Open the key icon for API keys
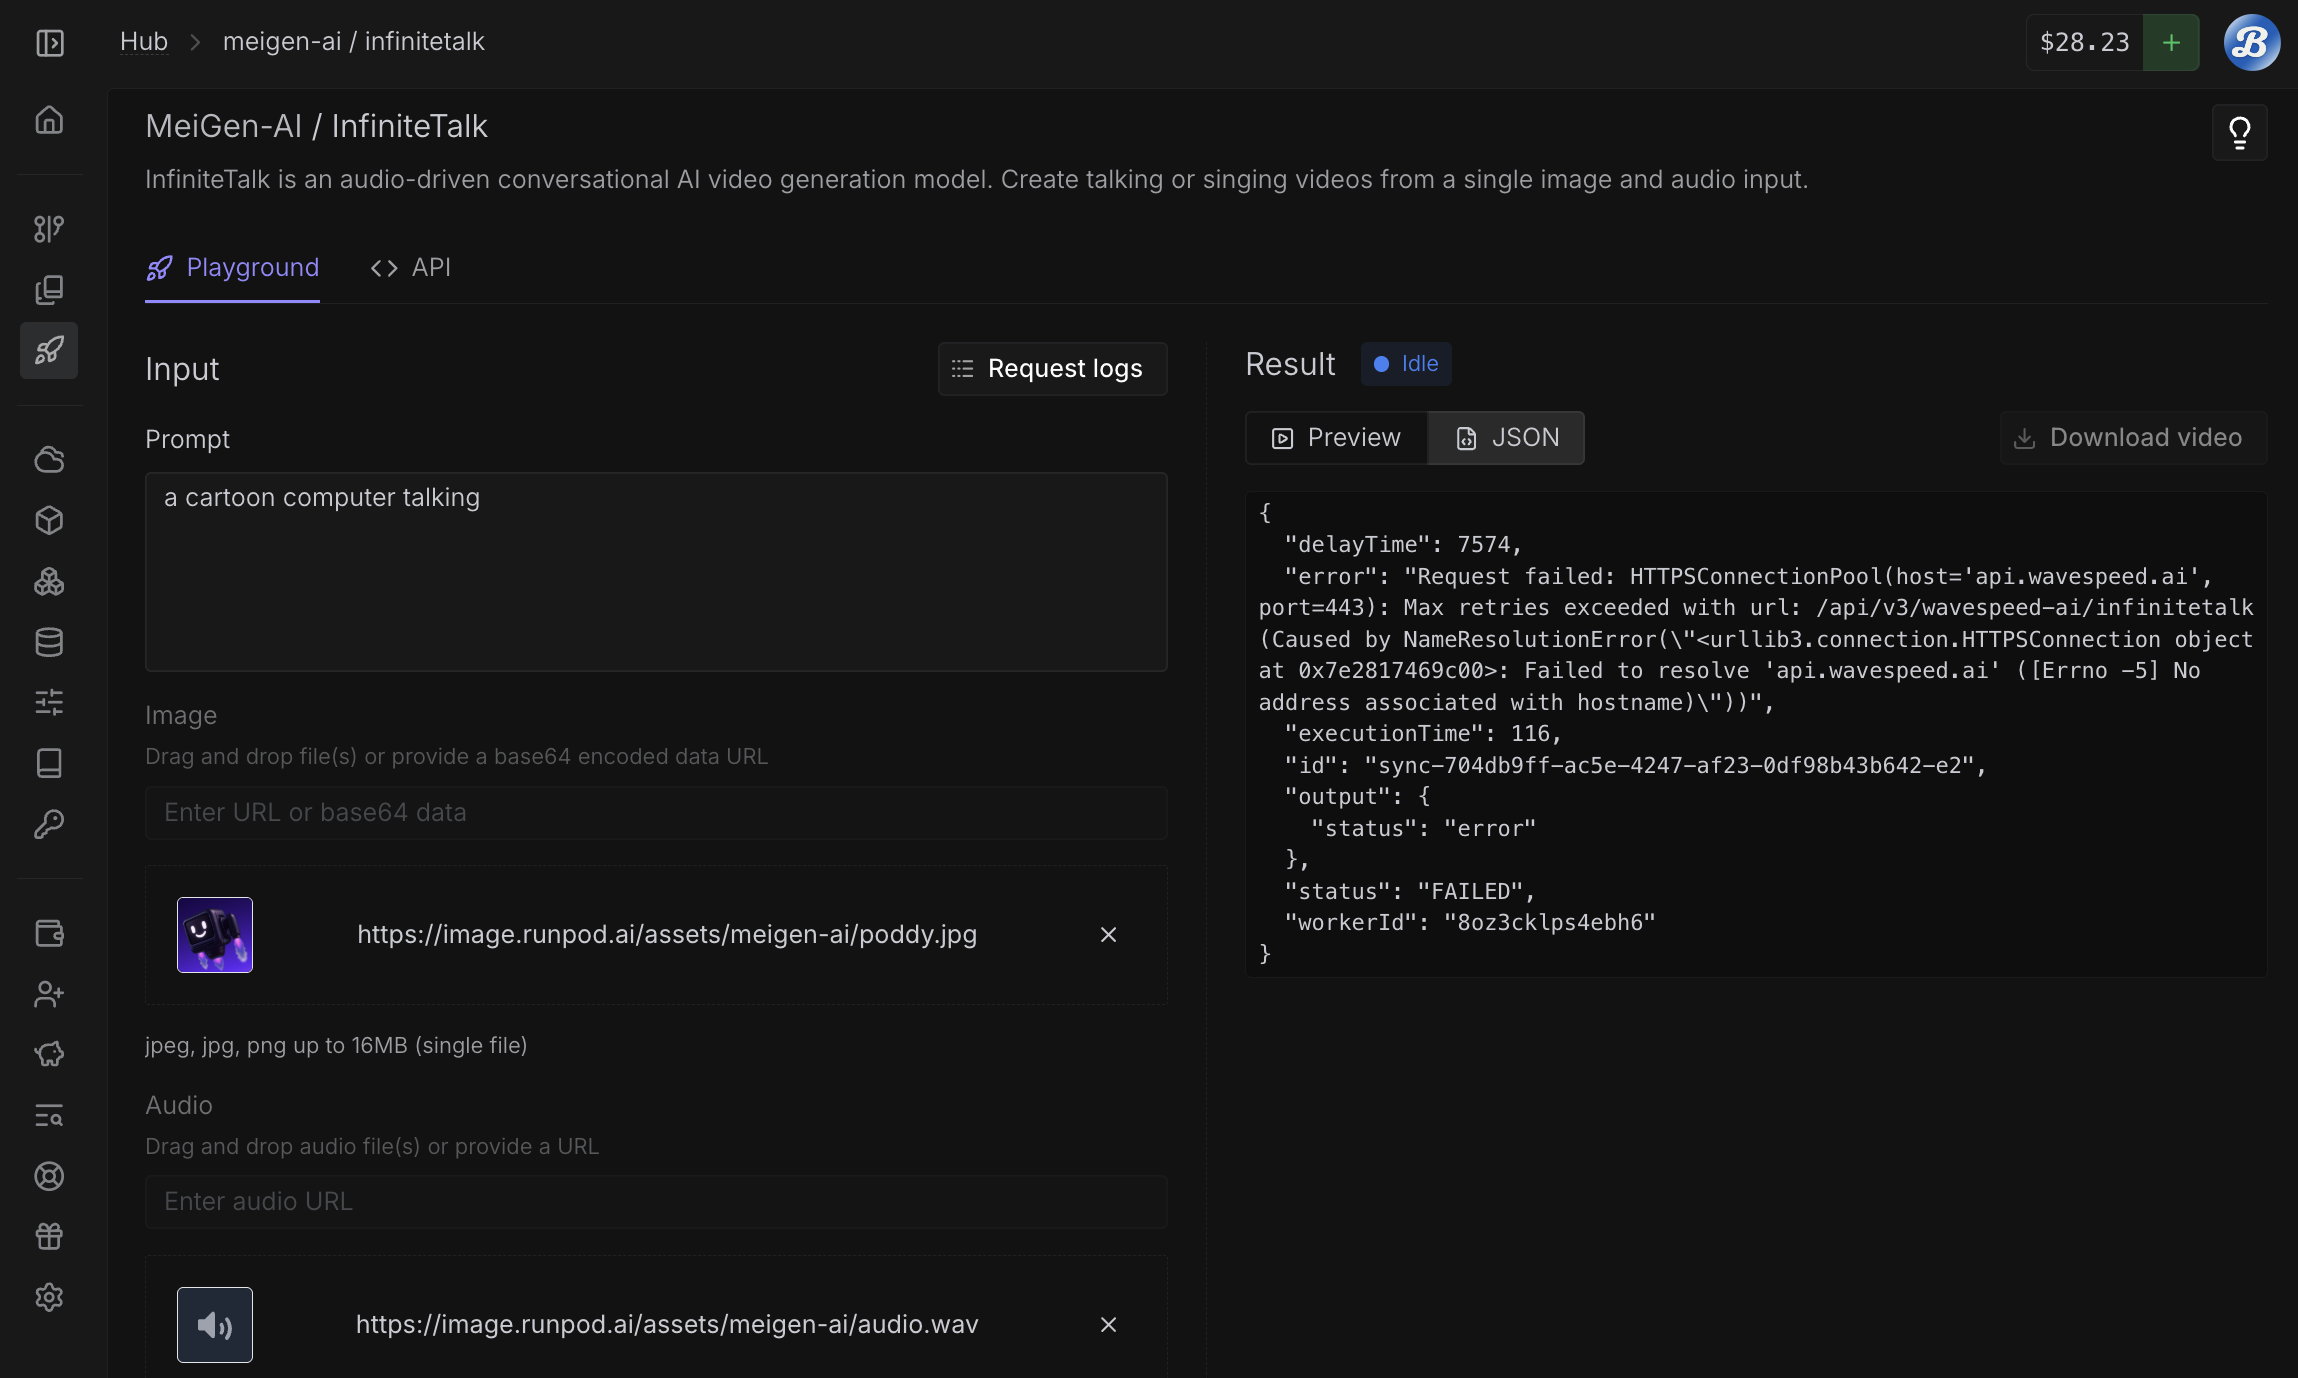Viewport: 2298px width, 1378px height. coord(49,824)
